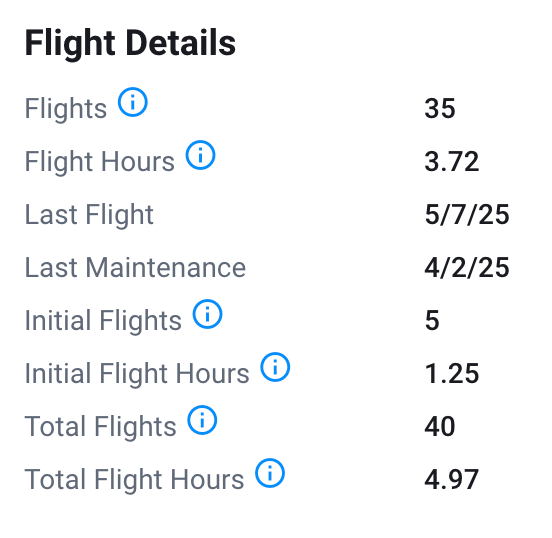Select the Last Maintenance label
The height and width of the screenshot is (538, 552).
coord(135,268)
